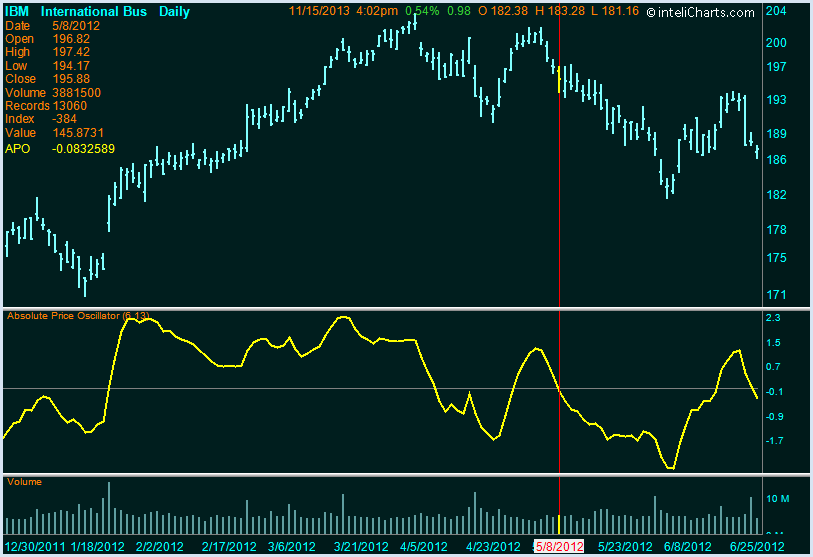Click the 0.98 price change value

coord(458,11)
